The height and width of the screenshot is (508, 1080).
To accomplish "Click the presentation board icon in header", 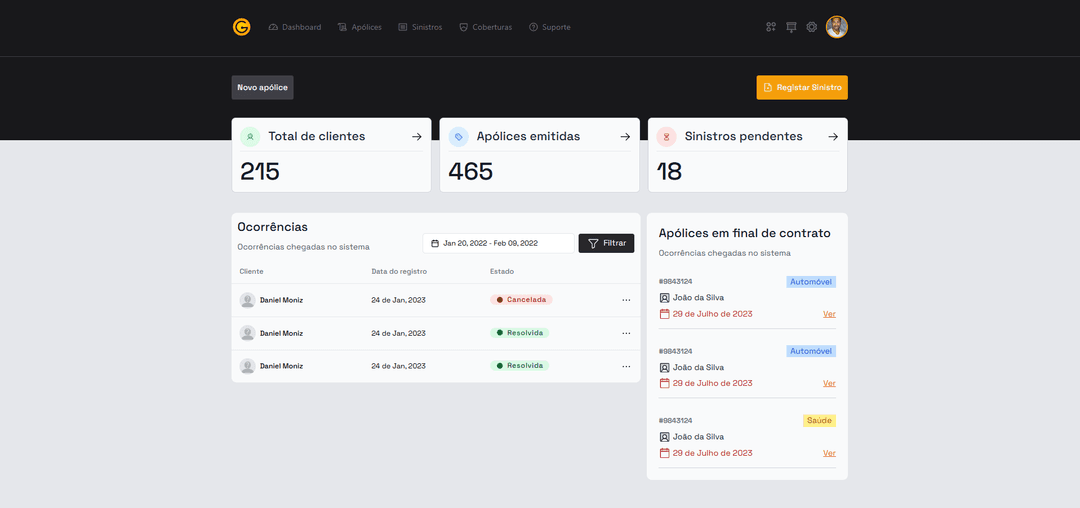I will 791,27.
